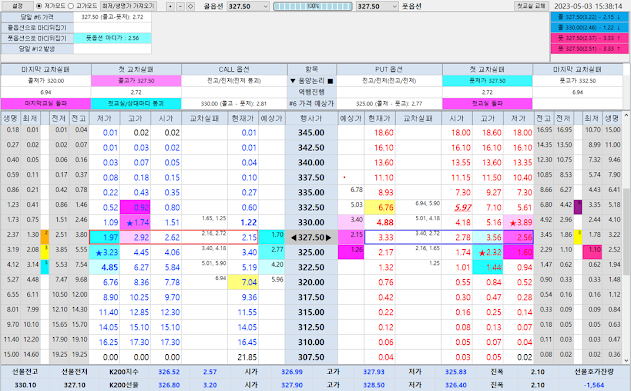The height and width of the screenshot is (391, 631).
Task: Click the dot button beside 가져오기
Action: coord(171,6)
